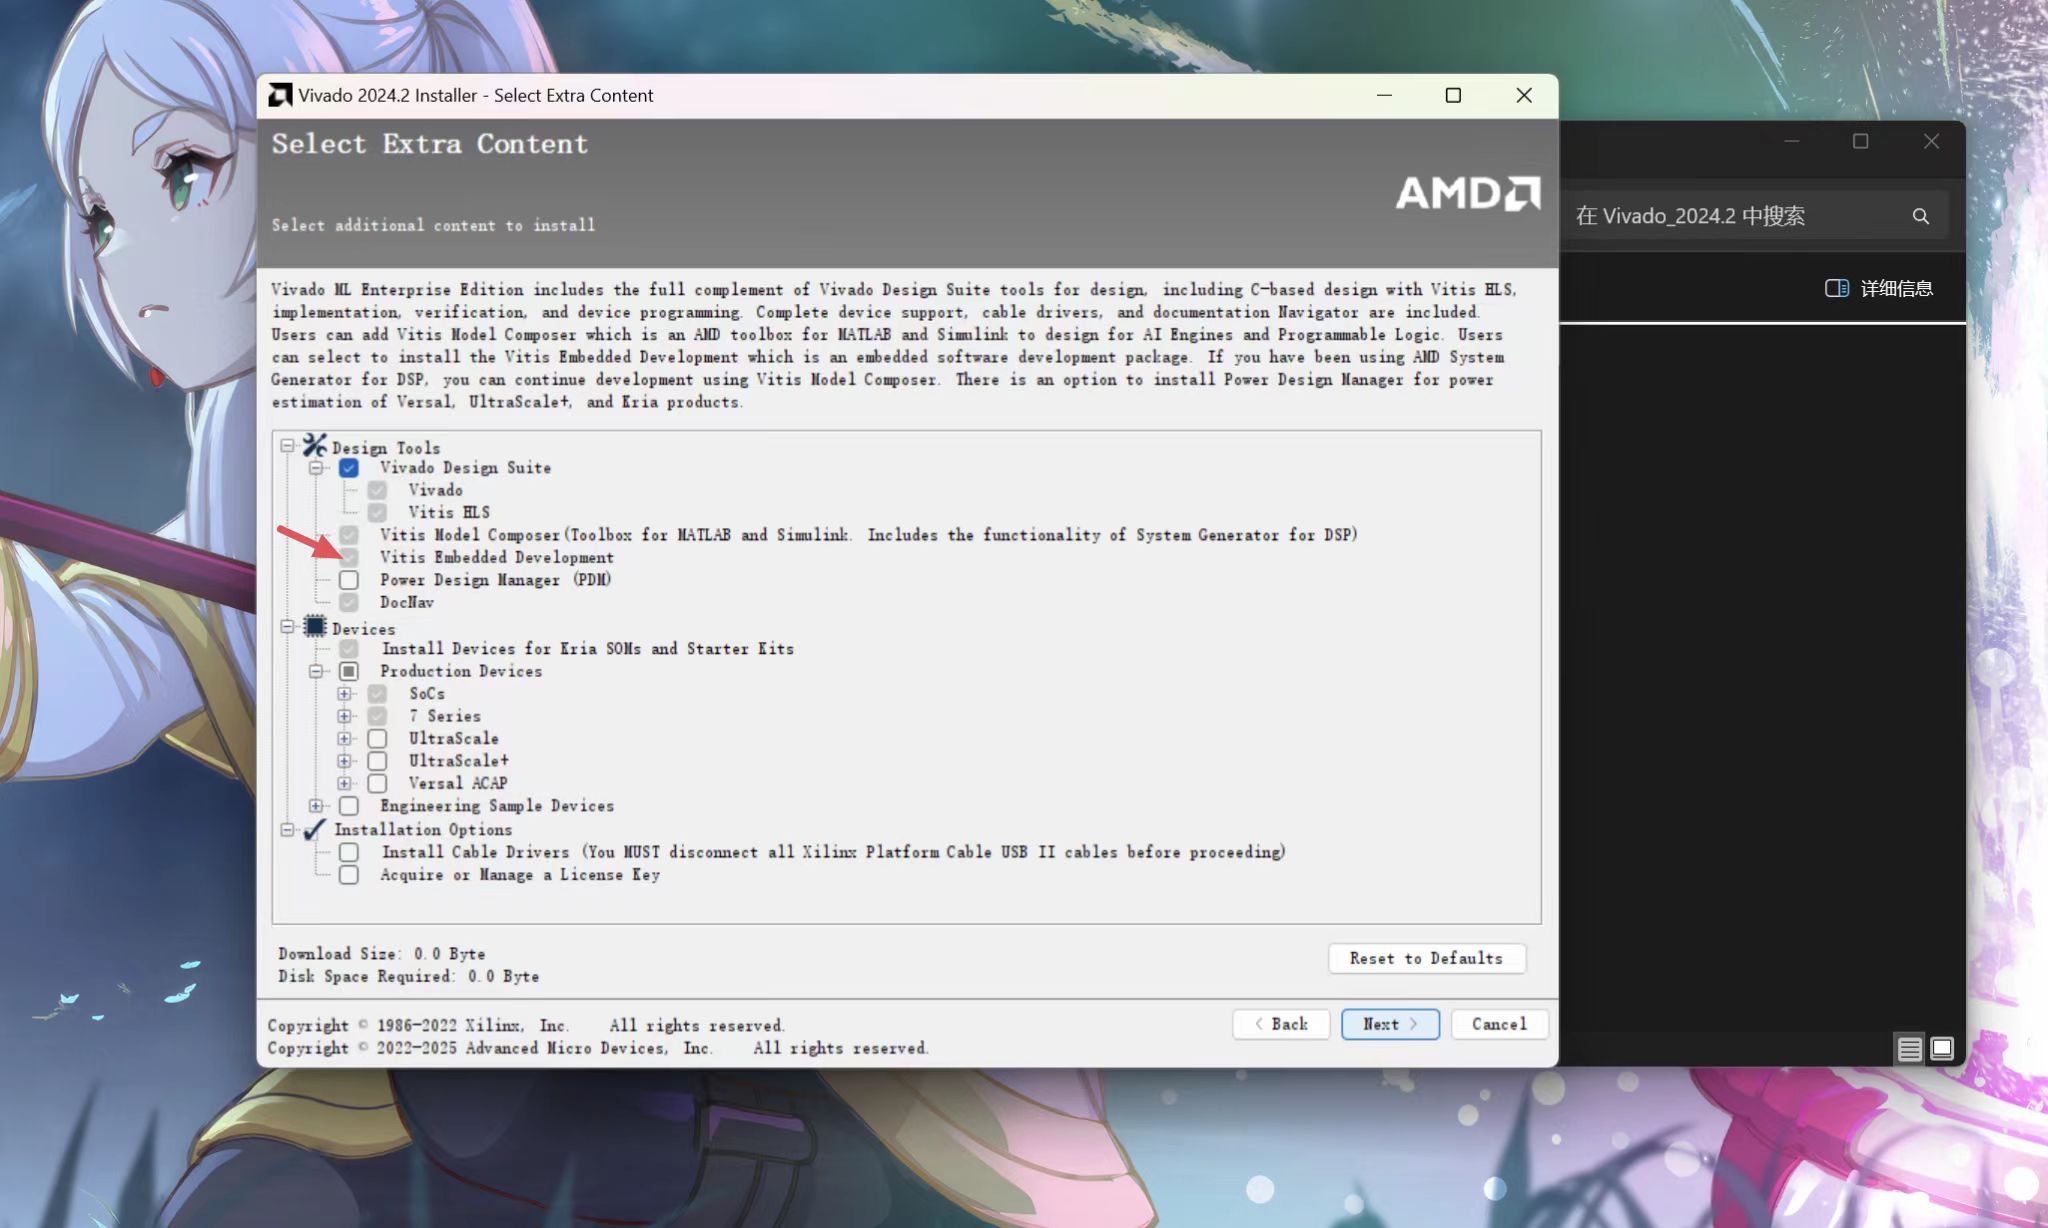Enable Install Cable Drivers checkbox
This screenshot has height=1228, width=2048.
[348, 852]
